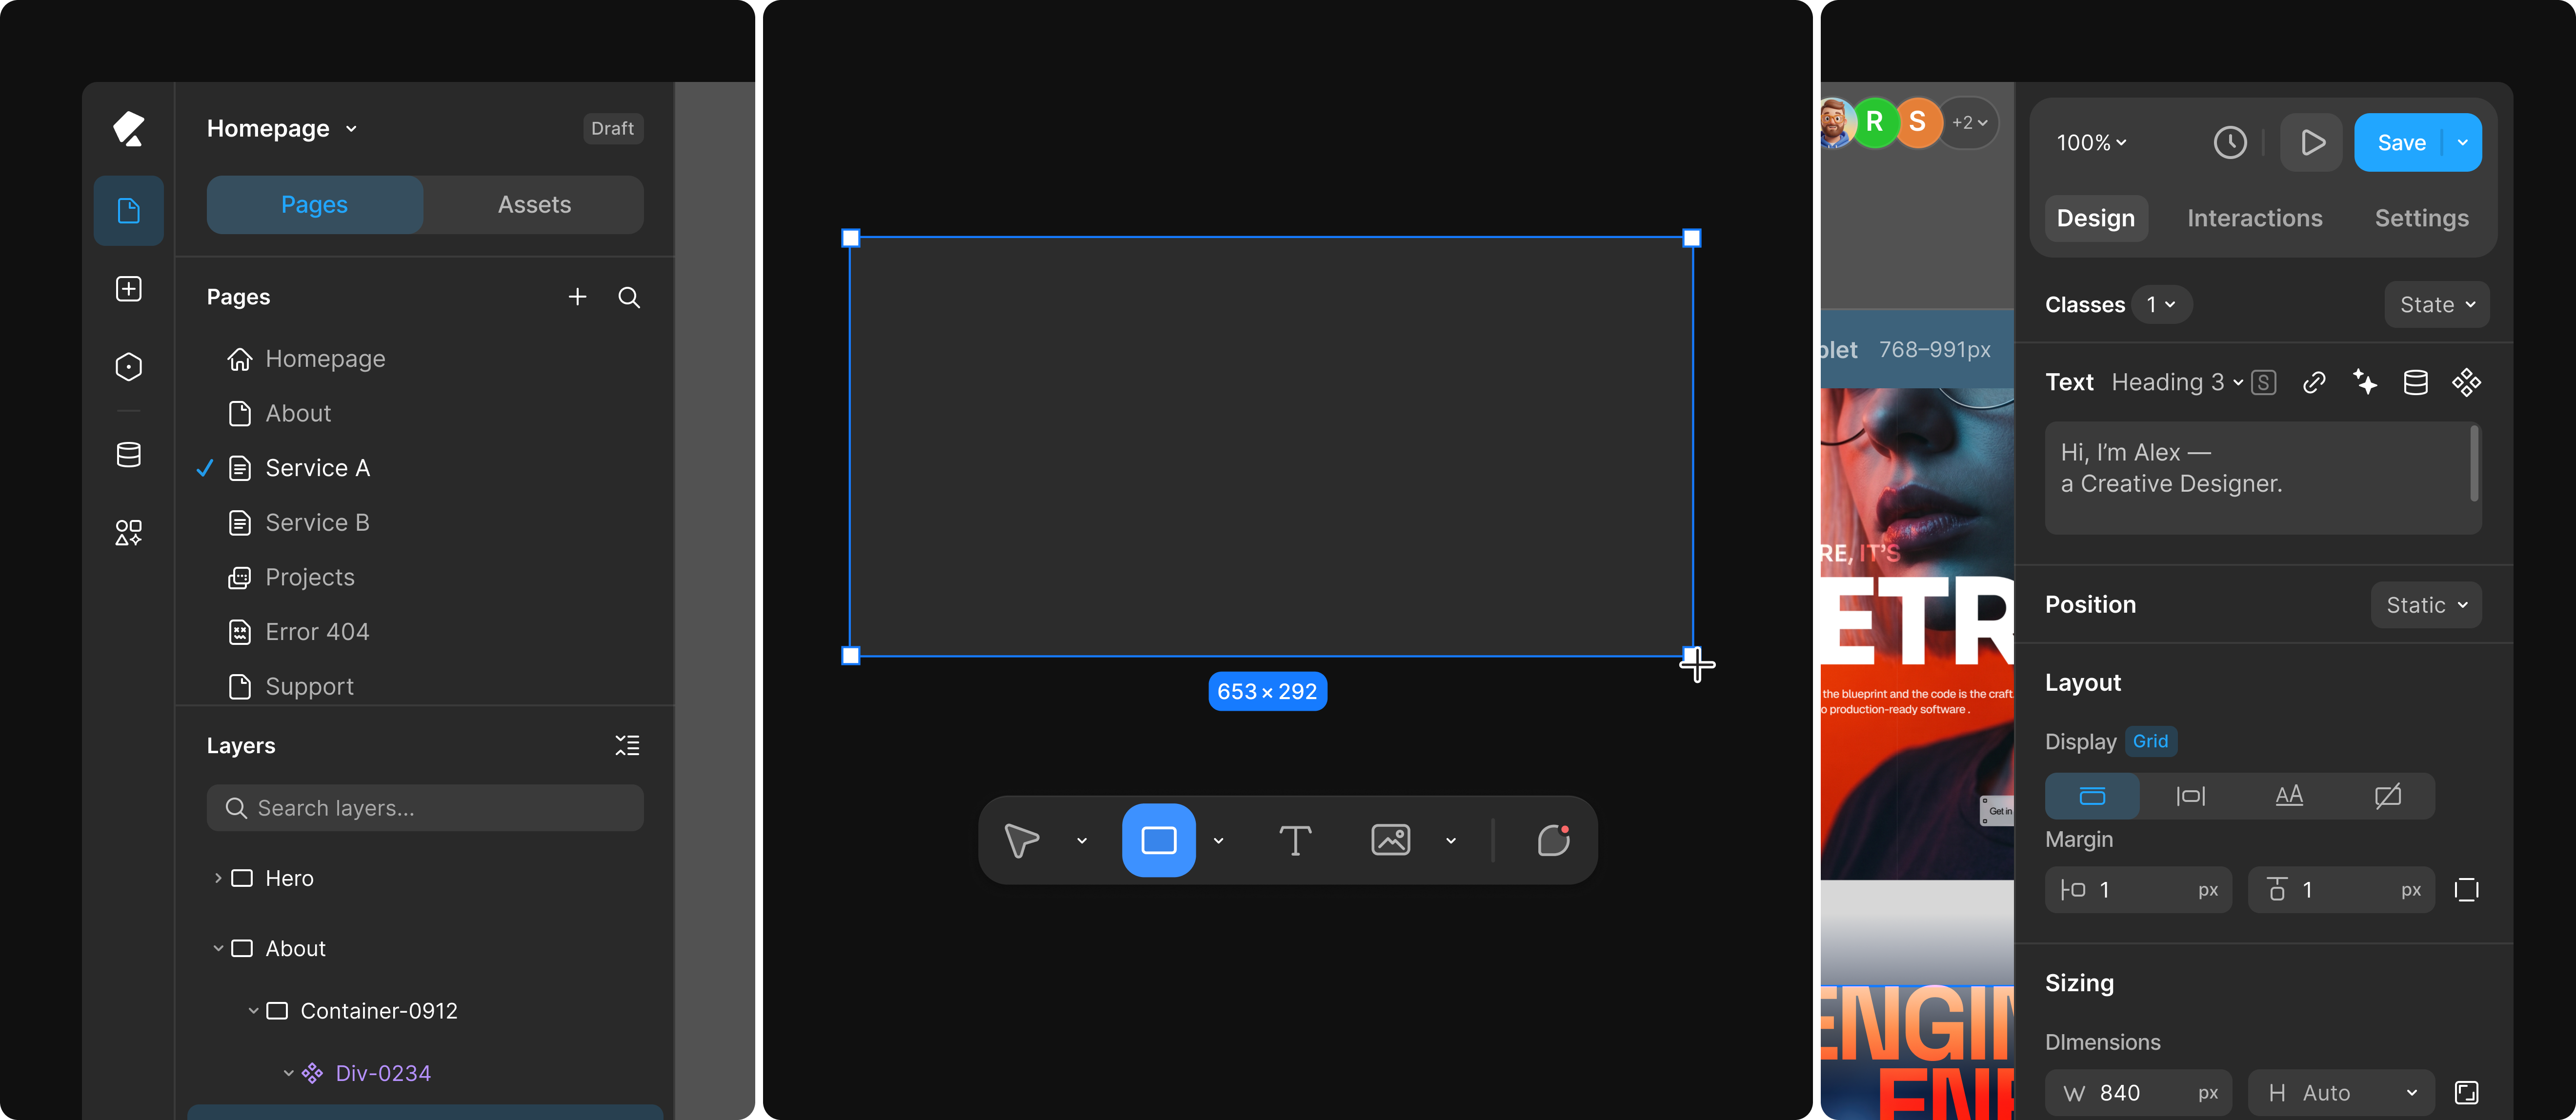The image size is (2576, 1120).
Task: Click the boxed S style icon beside Heading 3
Action: pyautogui.click(x=2264, y=382)
